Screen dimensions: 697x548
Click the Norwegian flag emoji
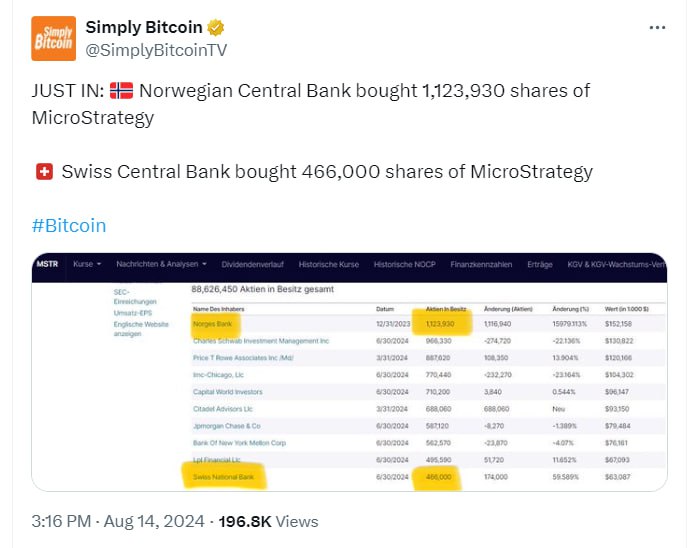pos(121,91)
